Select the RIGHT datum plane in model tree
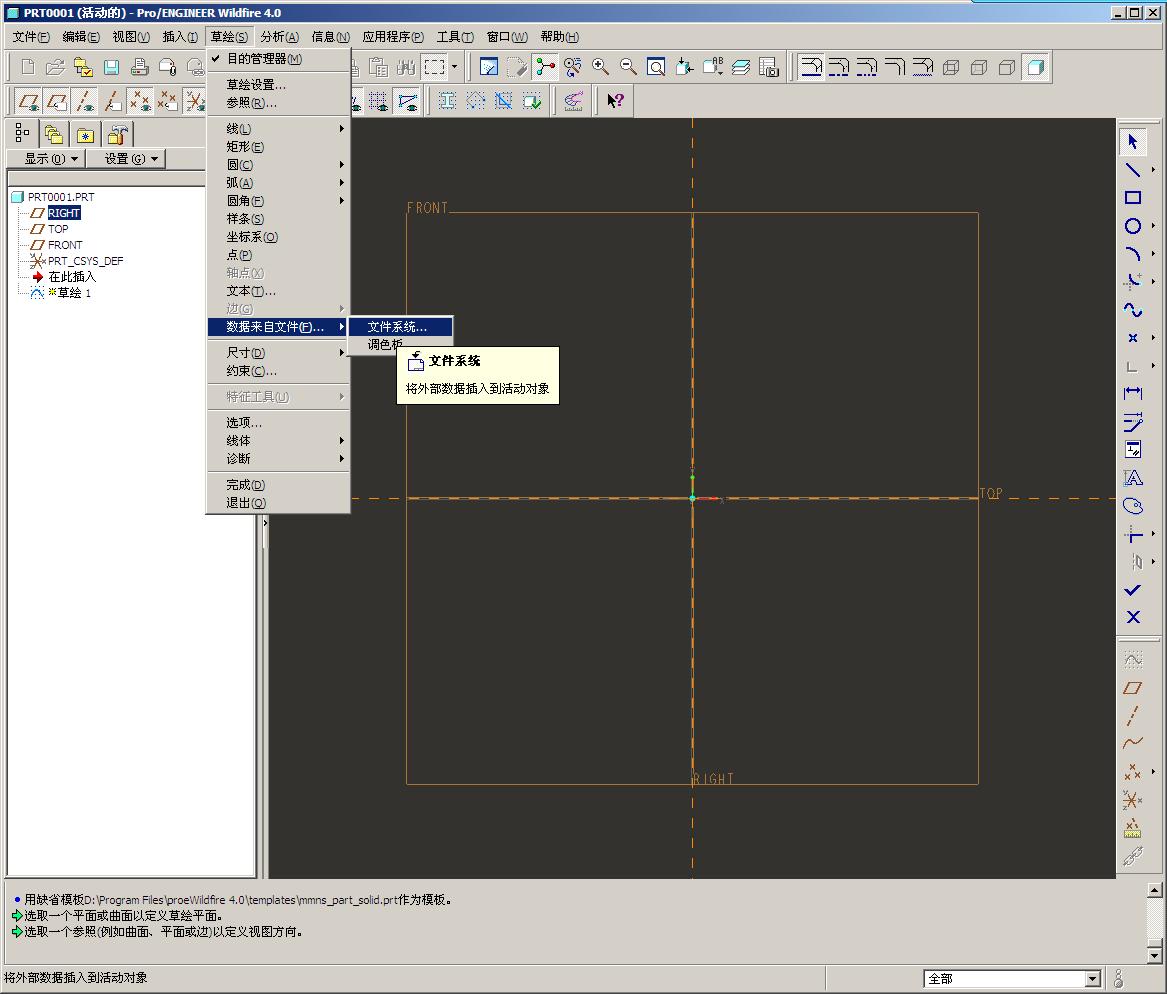 63,213
